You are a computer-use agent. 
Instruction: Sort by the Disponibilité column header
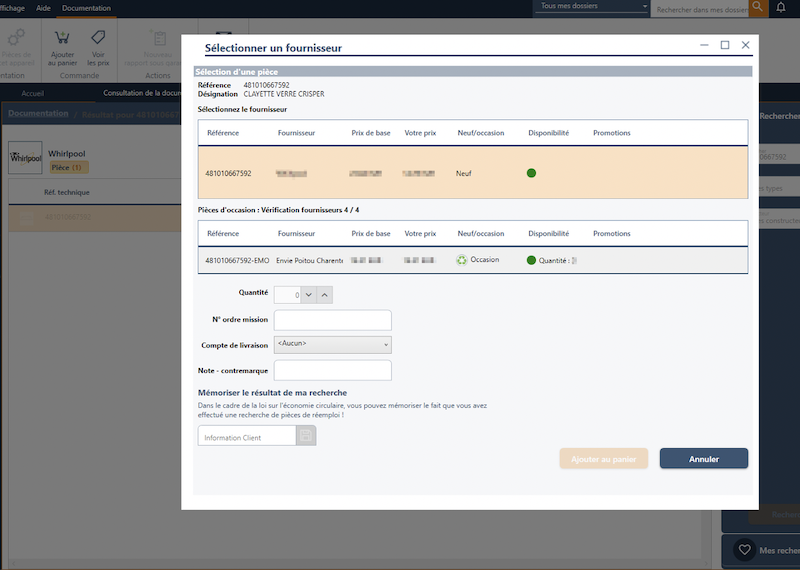coord(548,133)
